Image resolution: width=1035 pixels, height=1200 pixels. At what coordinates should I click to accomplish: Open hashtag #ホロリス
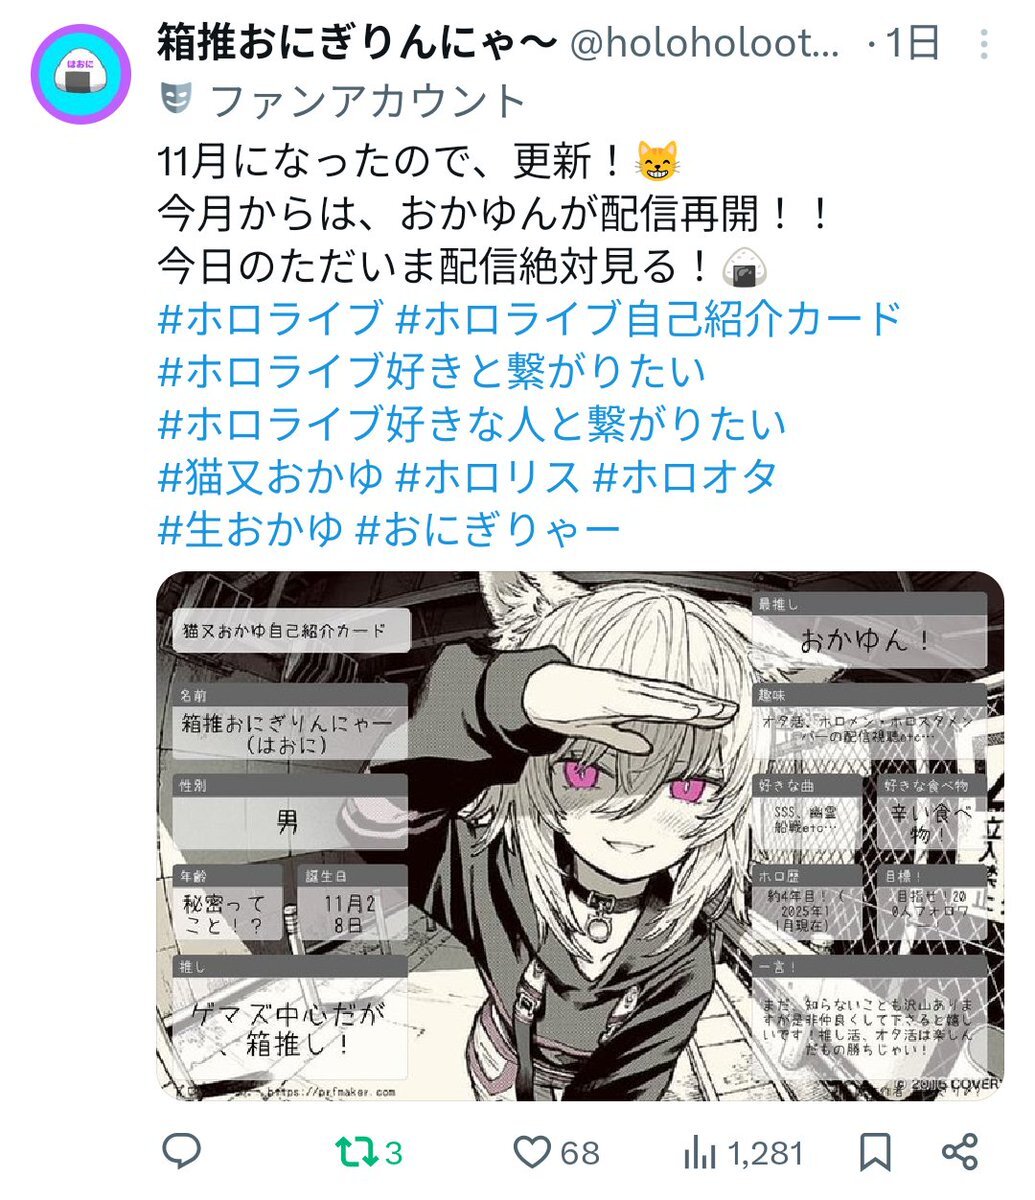point(488,476)
